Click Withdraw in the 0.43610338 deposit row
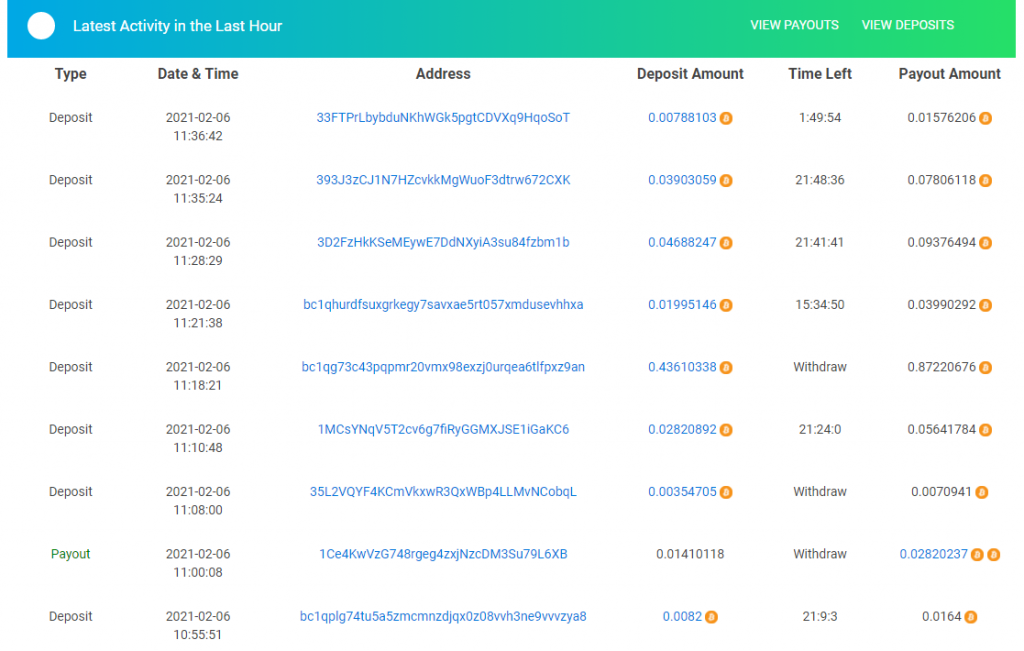Image resolution: width=1024 pixels, height=651 pixels. point(820,367)
